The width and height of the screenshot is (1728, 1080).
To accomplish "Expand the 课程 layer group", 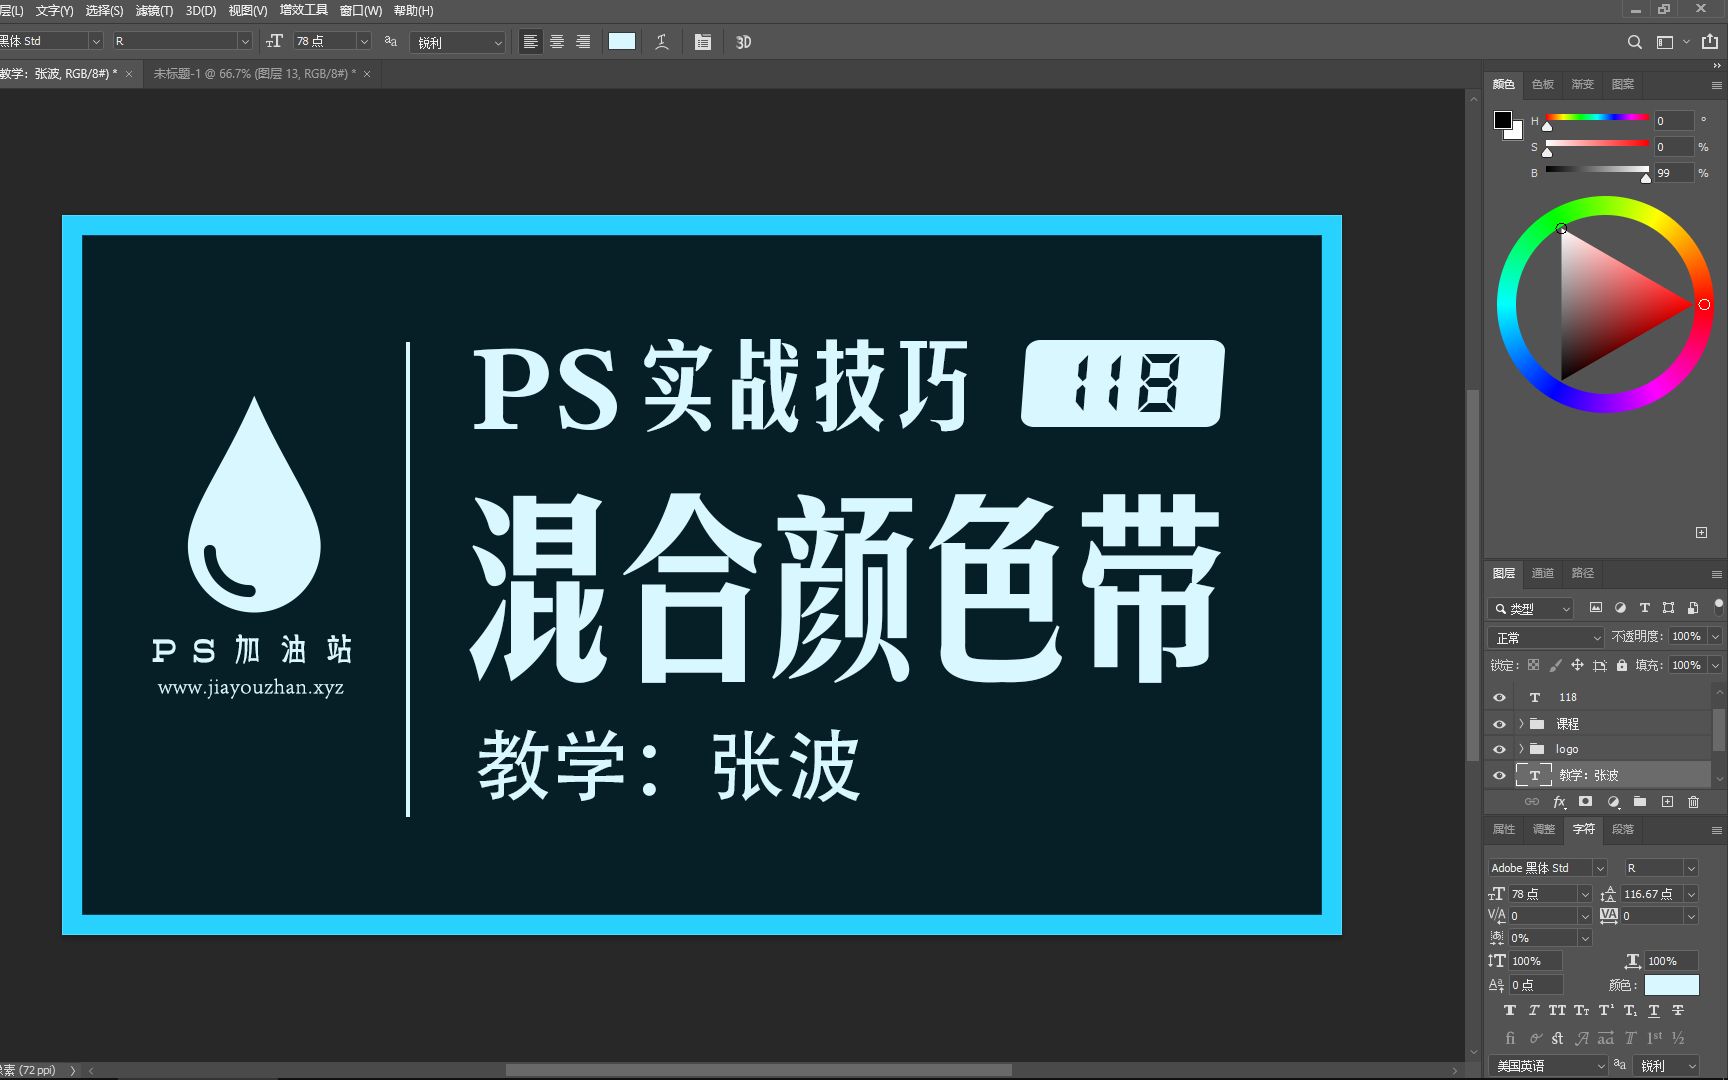I will coord(1521,724).
